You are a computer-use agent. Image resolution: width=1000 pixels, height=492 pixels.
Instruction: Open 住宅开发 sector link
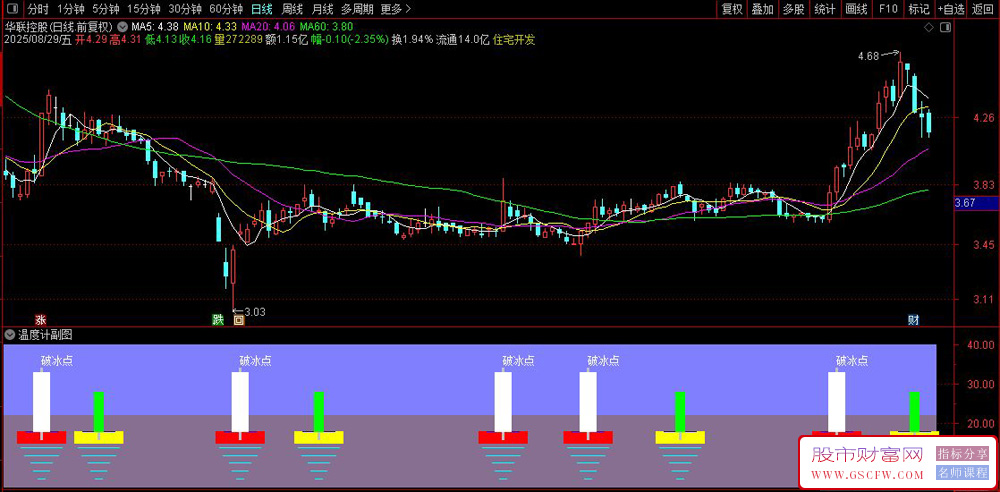pyautogui.click(x=514, y=40)
